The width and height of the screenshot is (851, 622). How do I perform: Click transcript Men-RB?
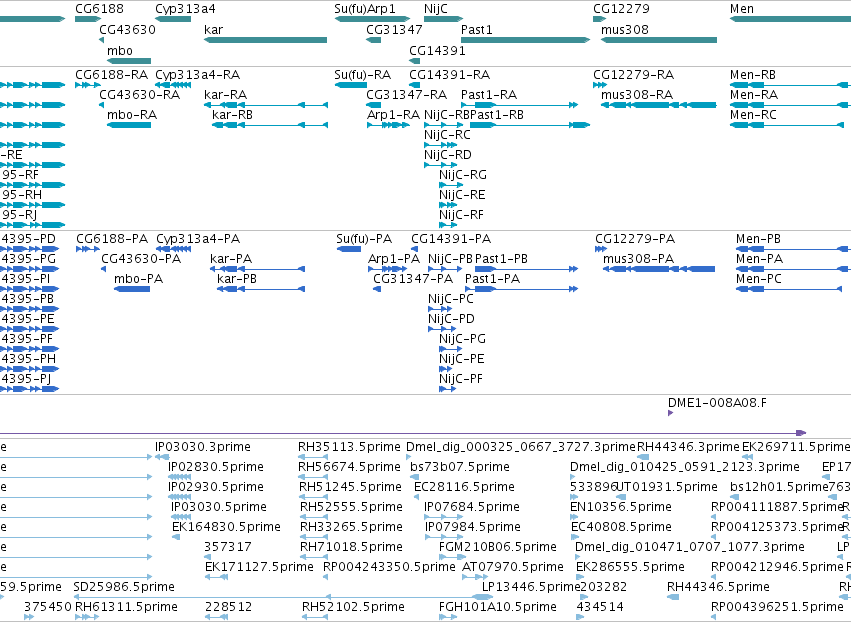(753, 74)
